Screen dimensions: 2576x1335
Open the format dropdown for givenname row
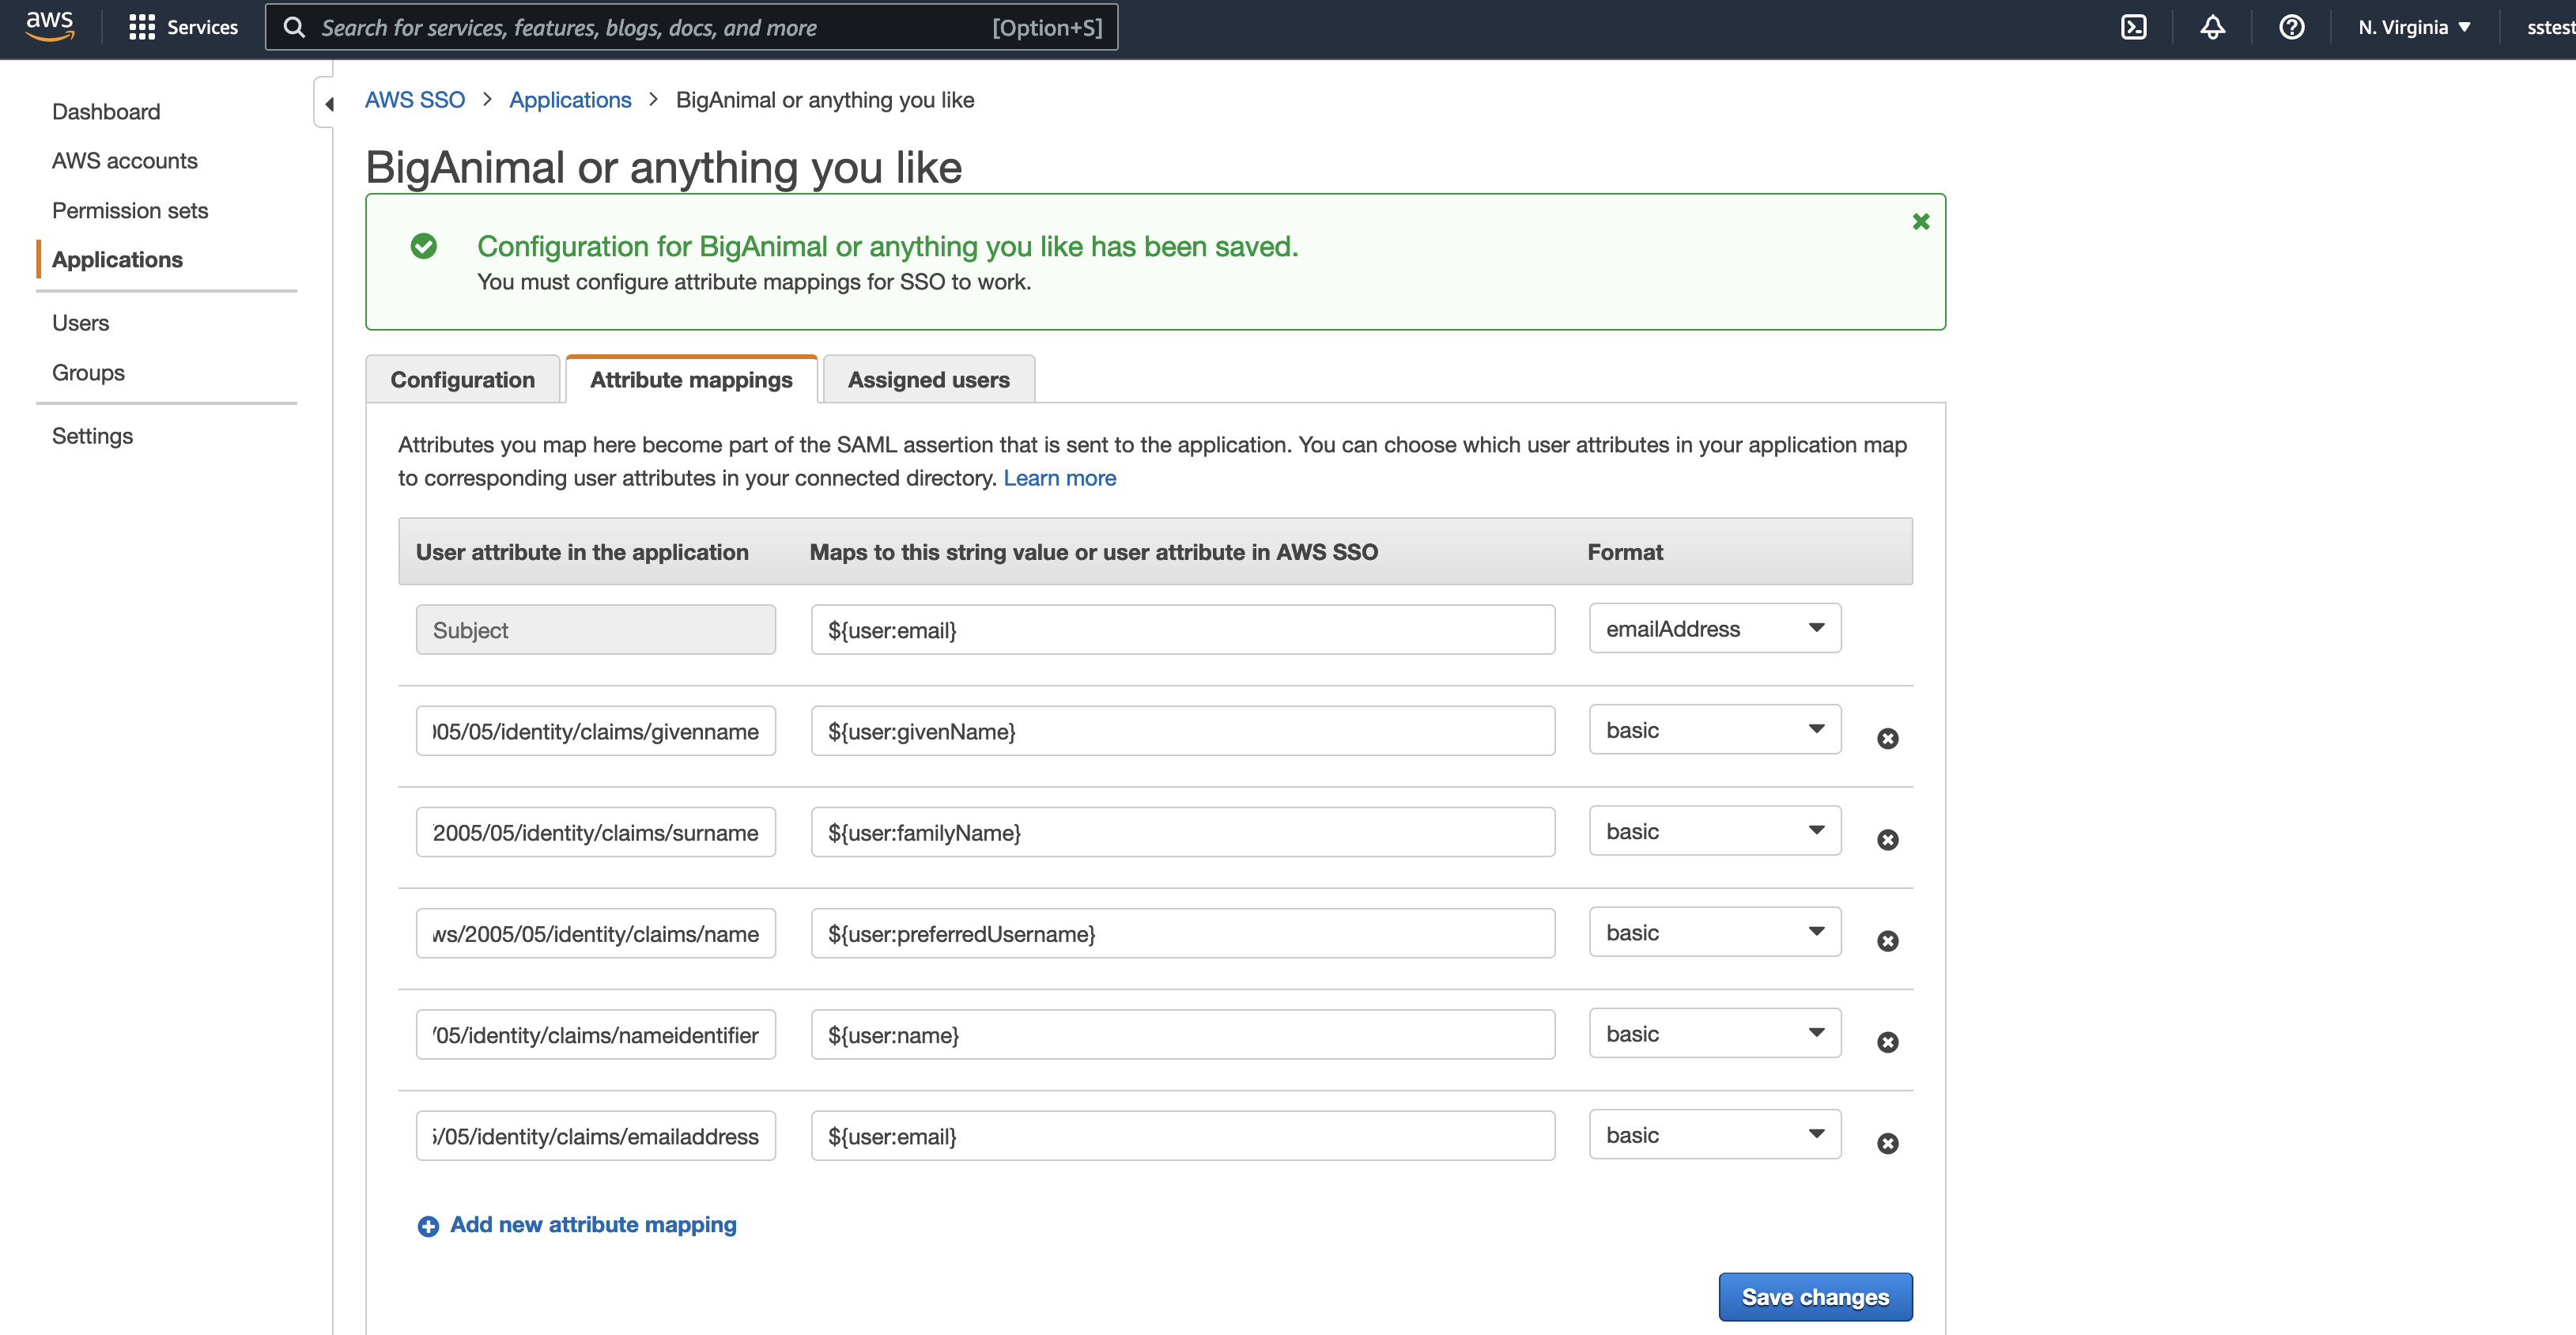[1714, 730]
